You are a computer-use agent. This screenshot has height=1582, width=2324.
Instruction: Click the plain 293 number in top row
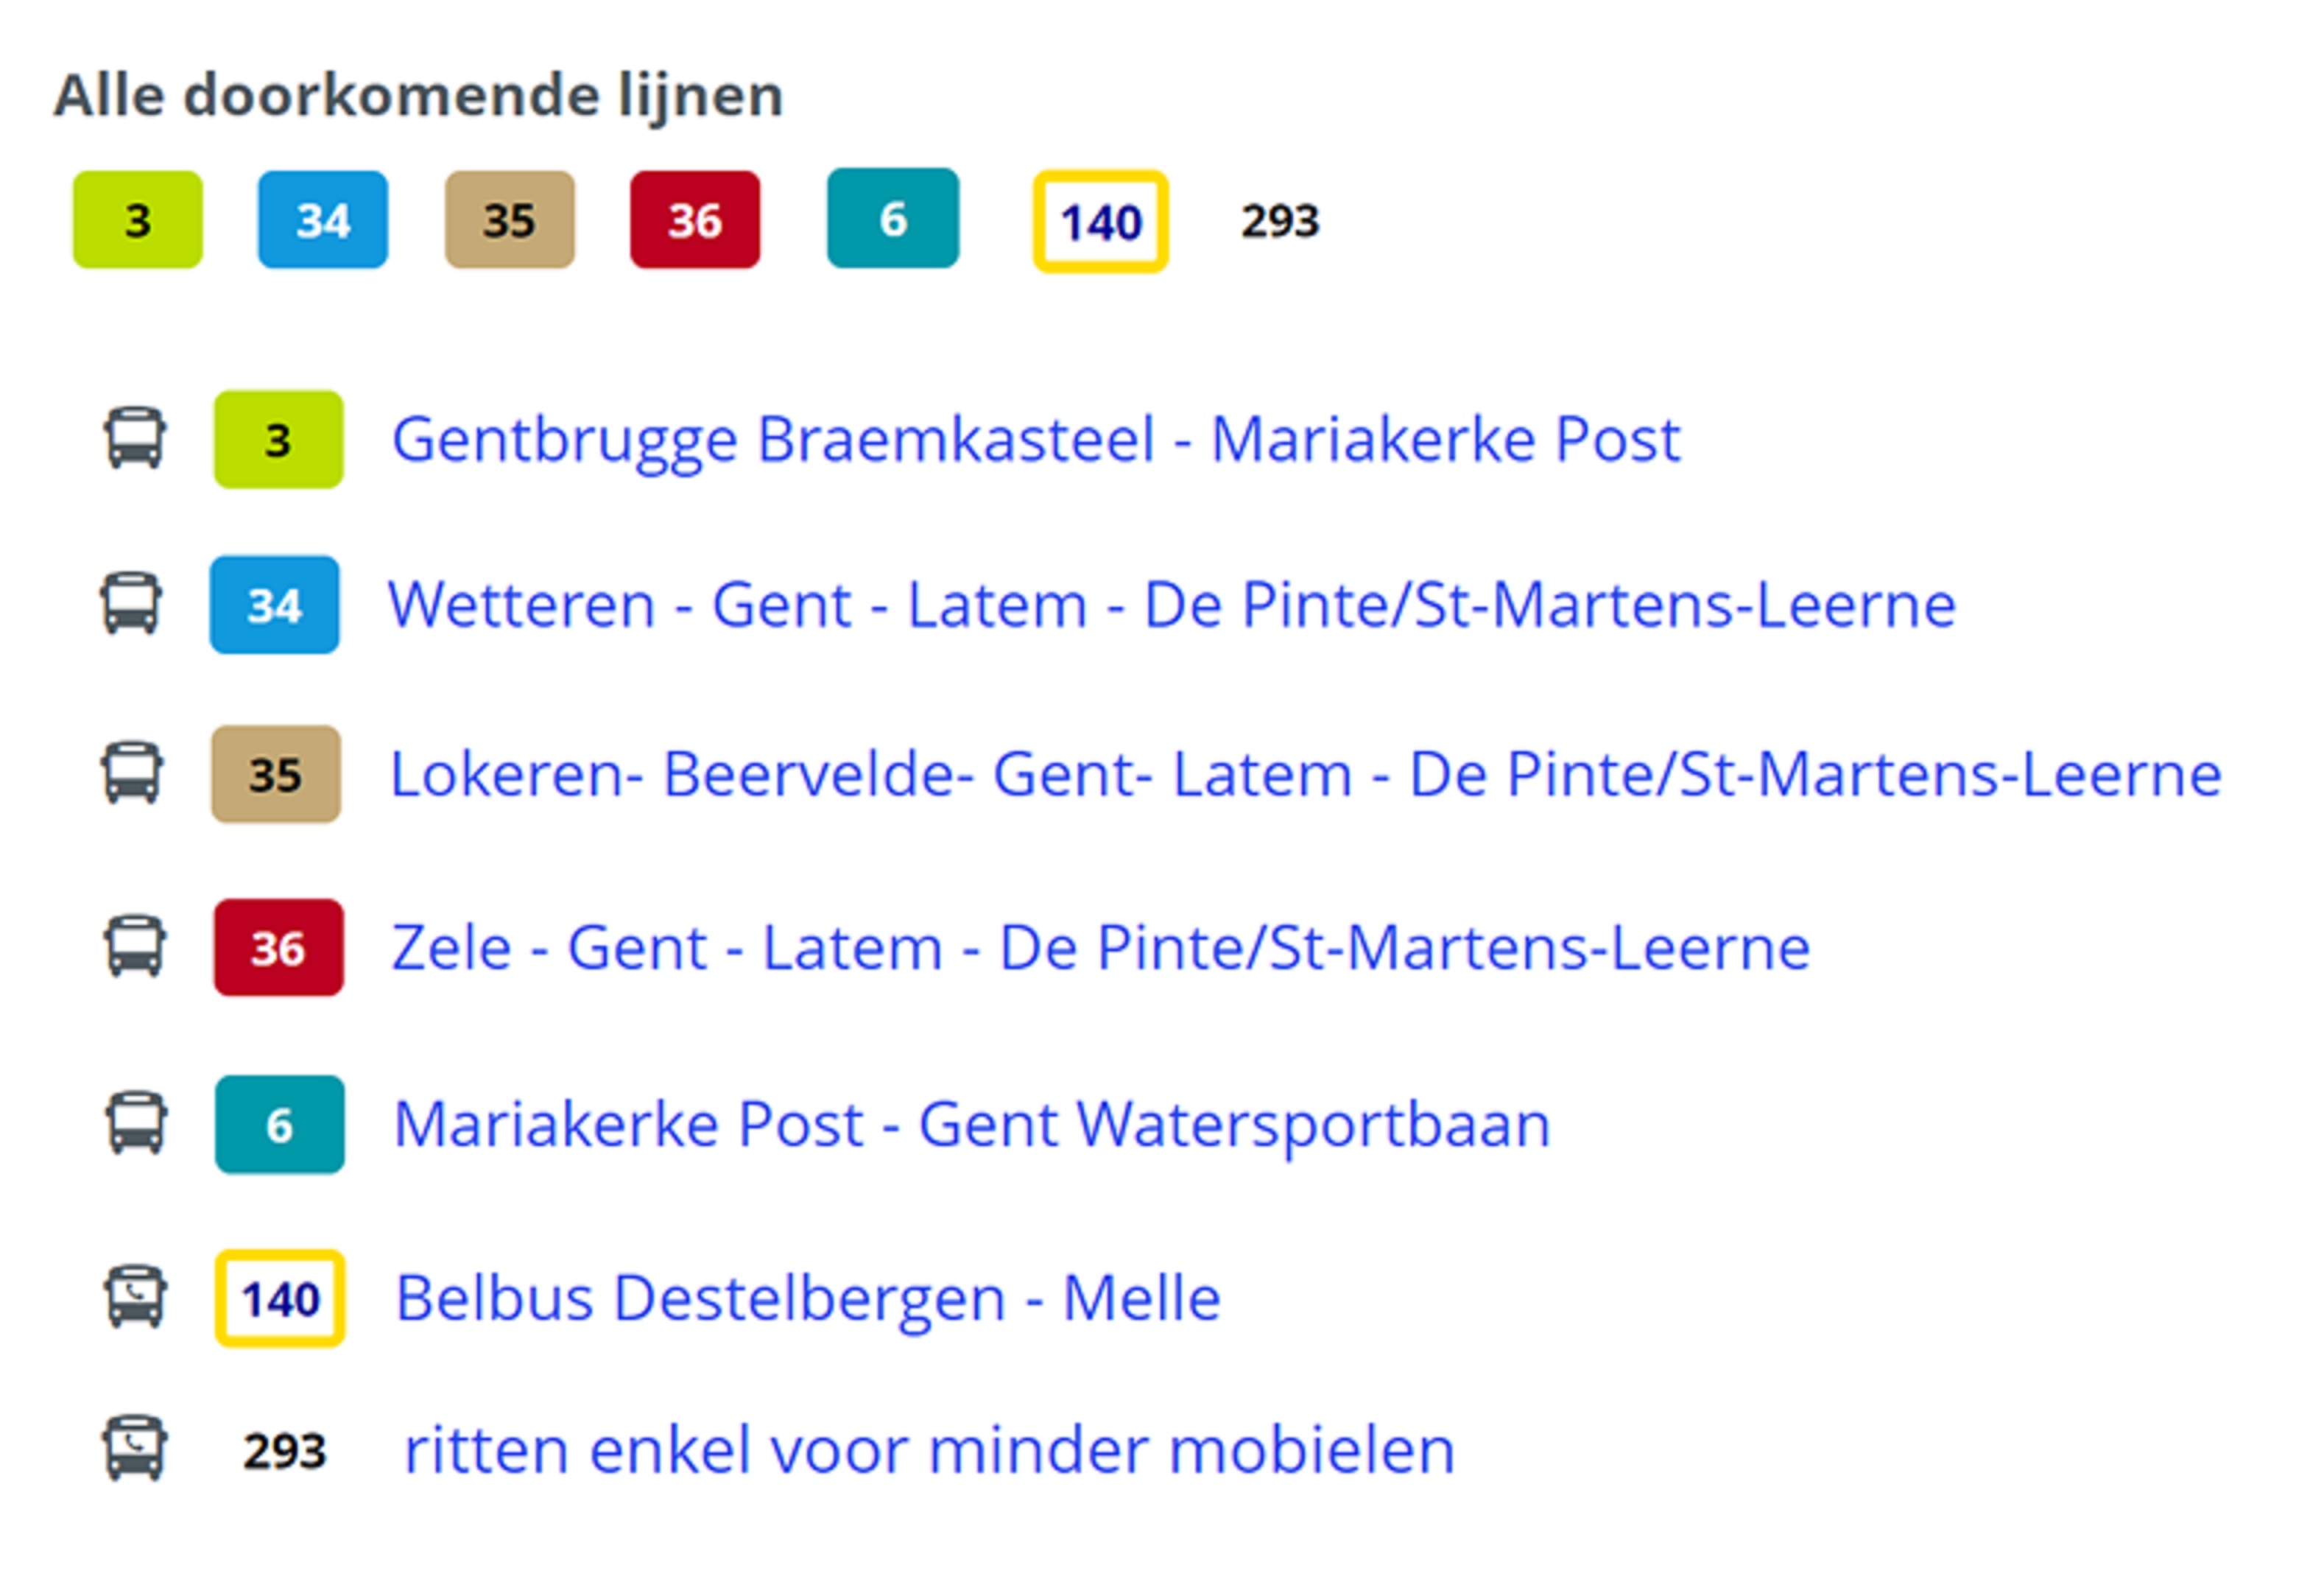click(x=1280, y=221)
